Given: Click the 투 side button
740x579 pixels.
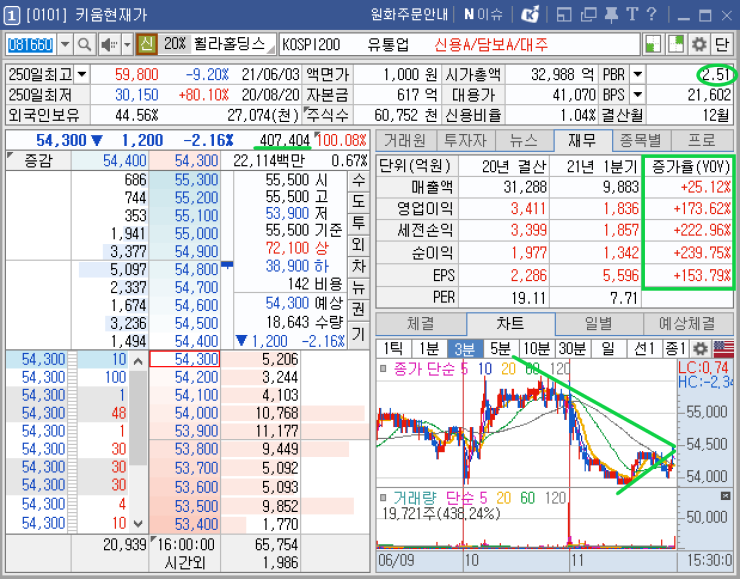Looking at the screenshot, I should click(x=359, y=223).
